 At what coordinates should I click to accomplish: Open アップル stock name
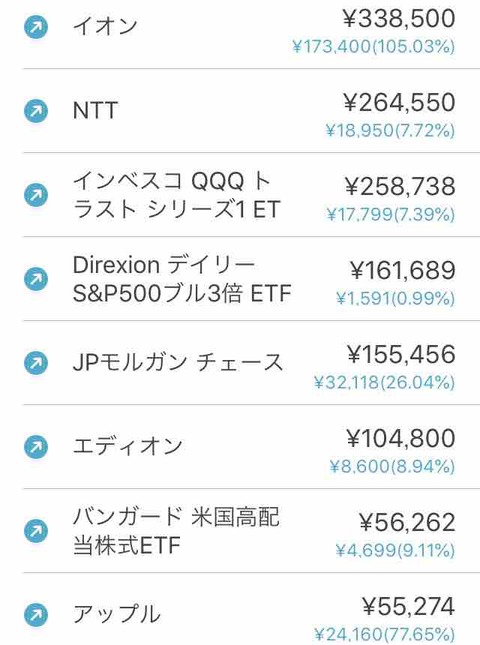tap(117, 614)
